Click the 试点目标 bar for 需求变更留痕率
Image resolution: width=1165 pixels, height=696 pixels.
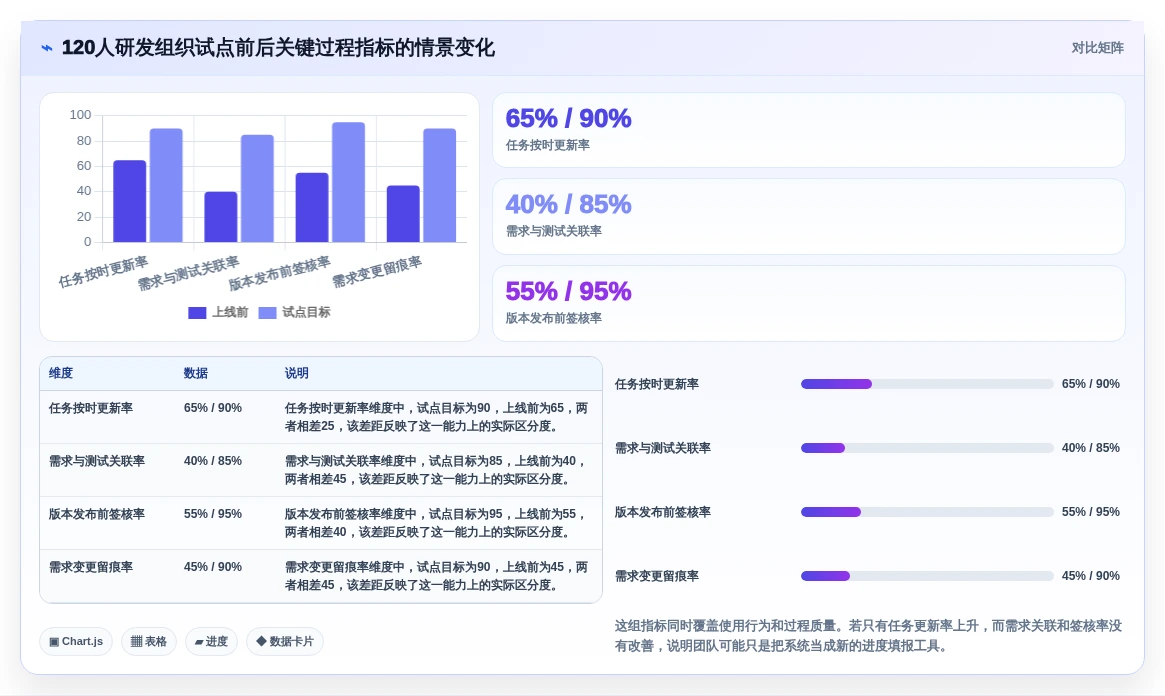pyautogui.click(x=440, y=186)
